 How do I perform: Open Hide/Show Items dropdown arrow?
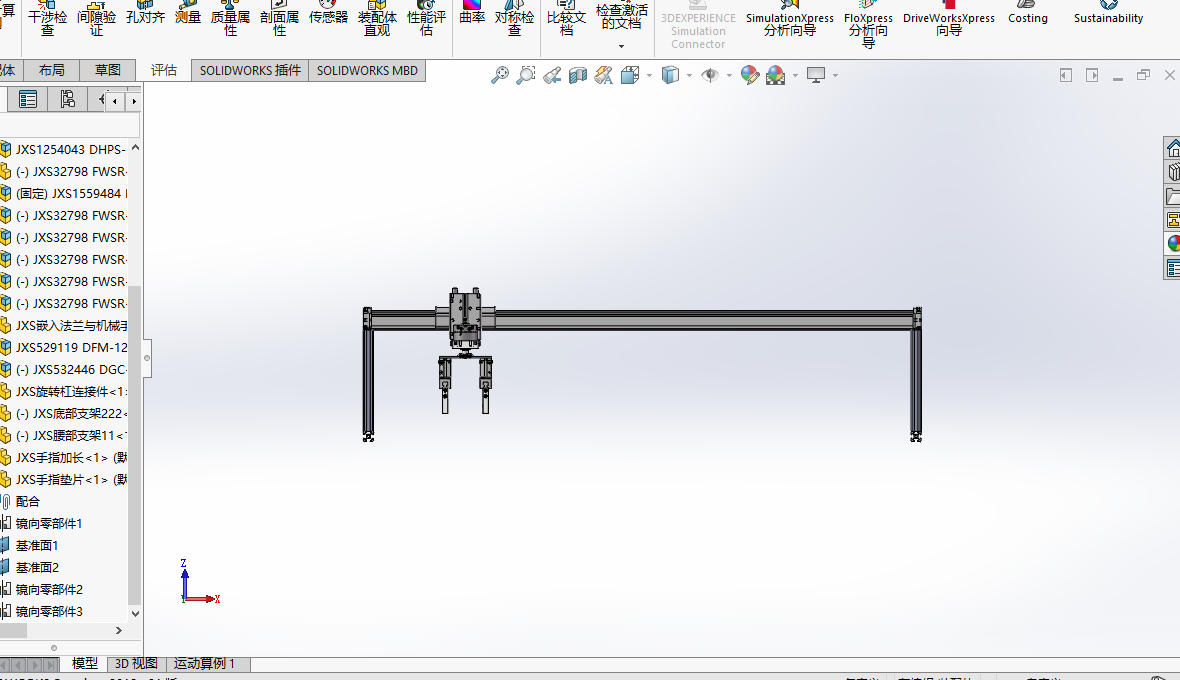point(729,75)
